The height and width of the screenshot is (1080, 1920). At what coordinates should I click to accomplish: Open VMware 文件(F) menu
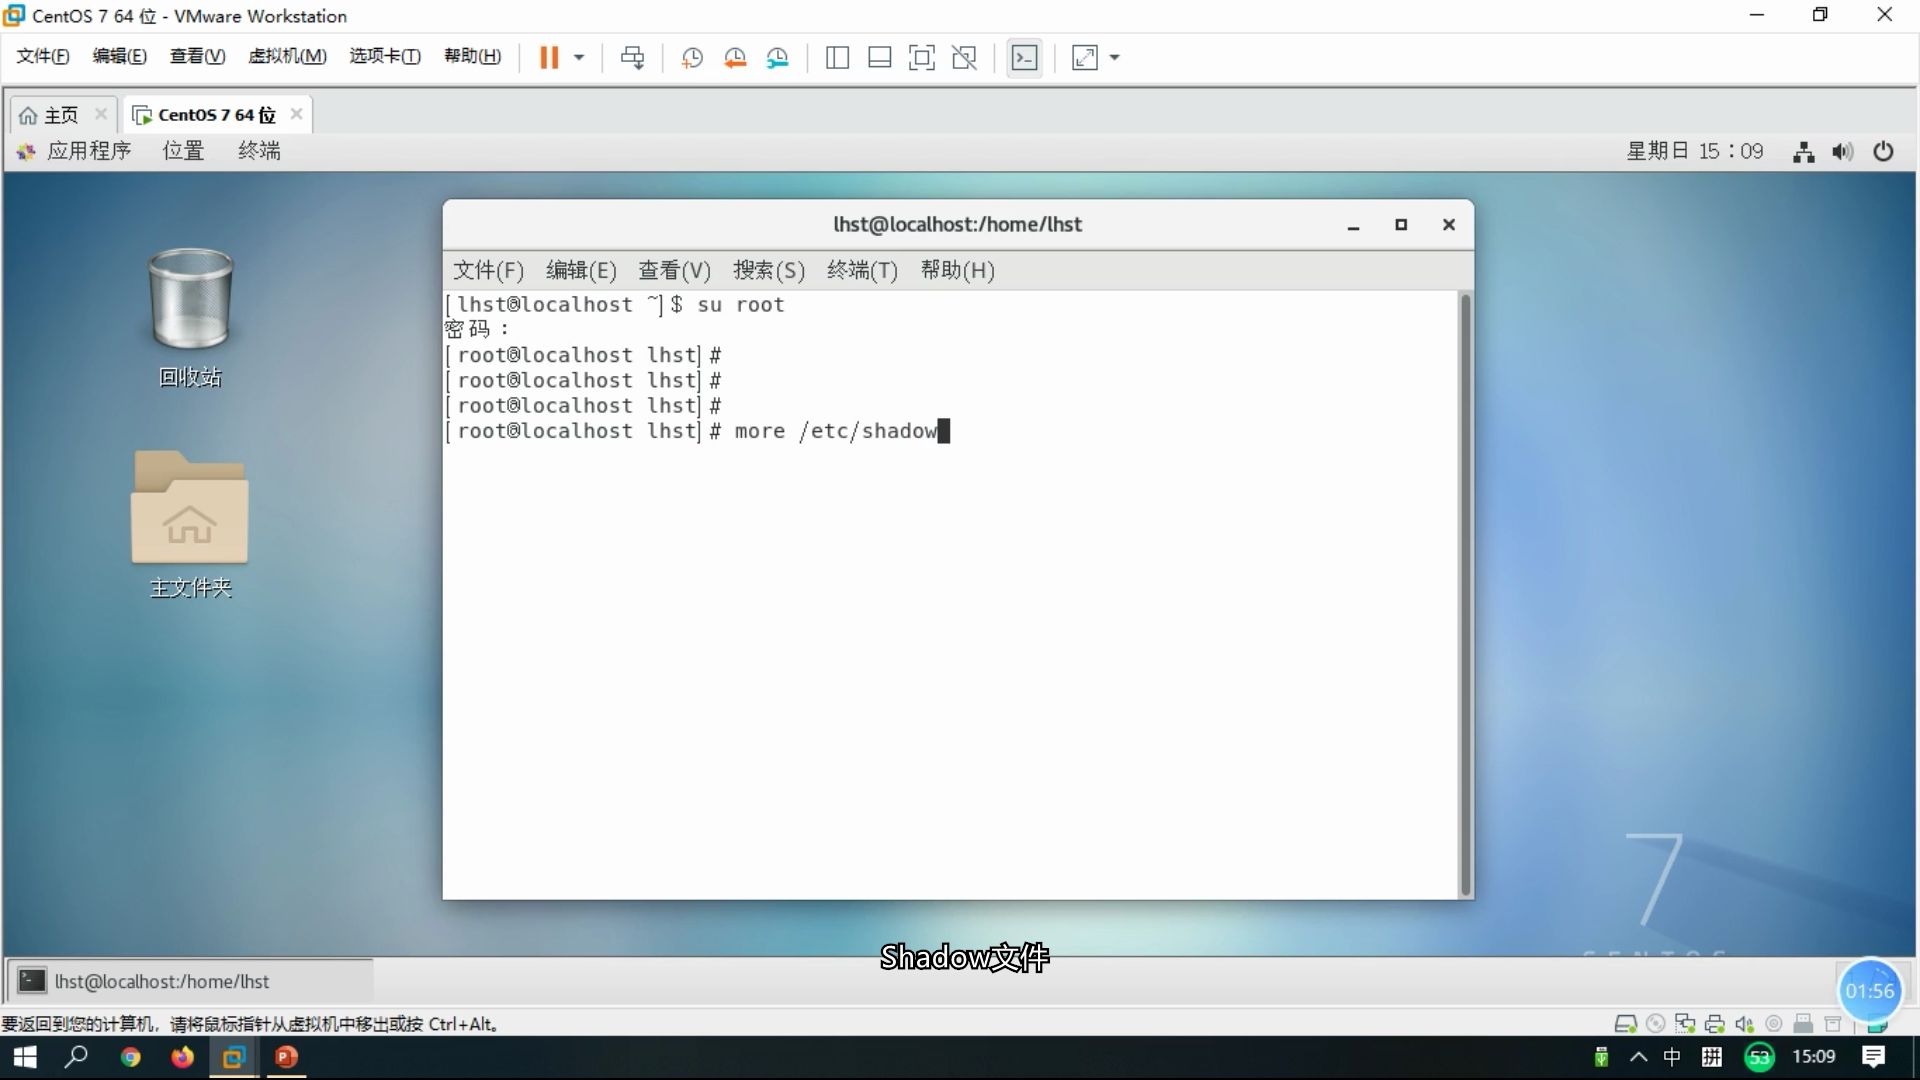click(43, 56)
